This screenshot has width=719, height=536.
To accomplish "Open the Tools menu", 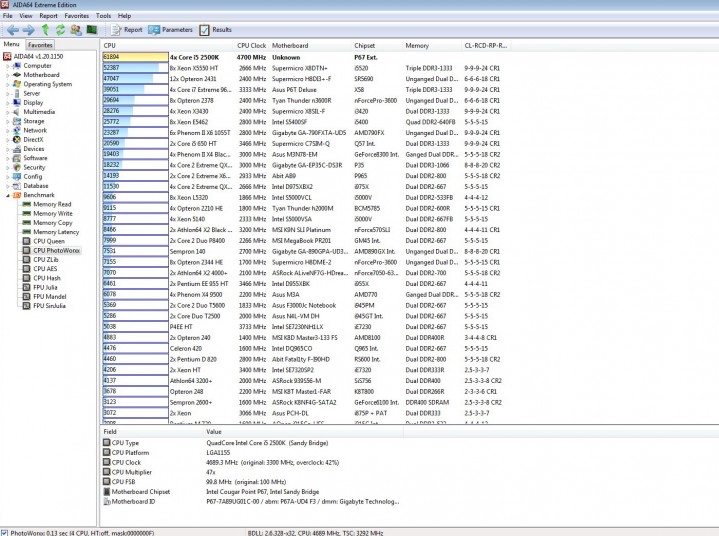I will pos(103,16).
